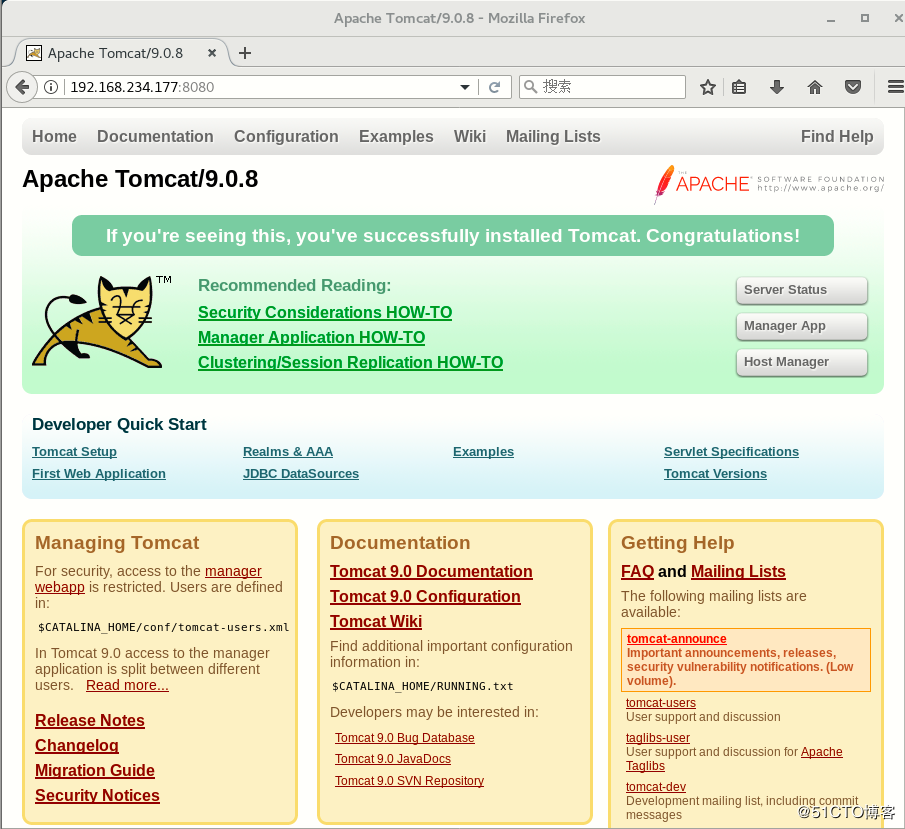Show bookmarks list icon
This screenshot has width=905, height=829.
pyautogui.click(x=739, y=87)
